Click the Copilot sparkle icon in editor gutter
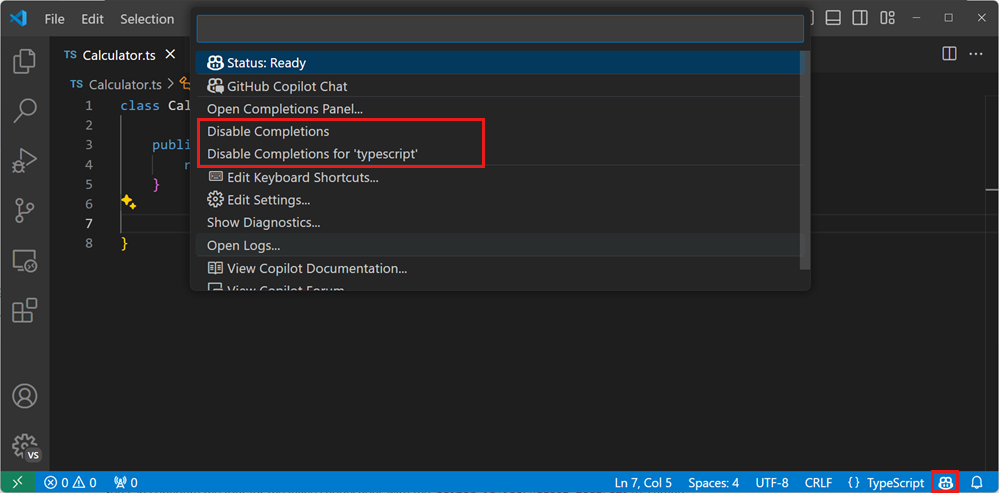 pos(128,202)
